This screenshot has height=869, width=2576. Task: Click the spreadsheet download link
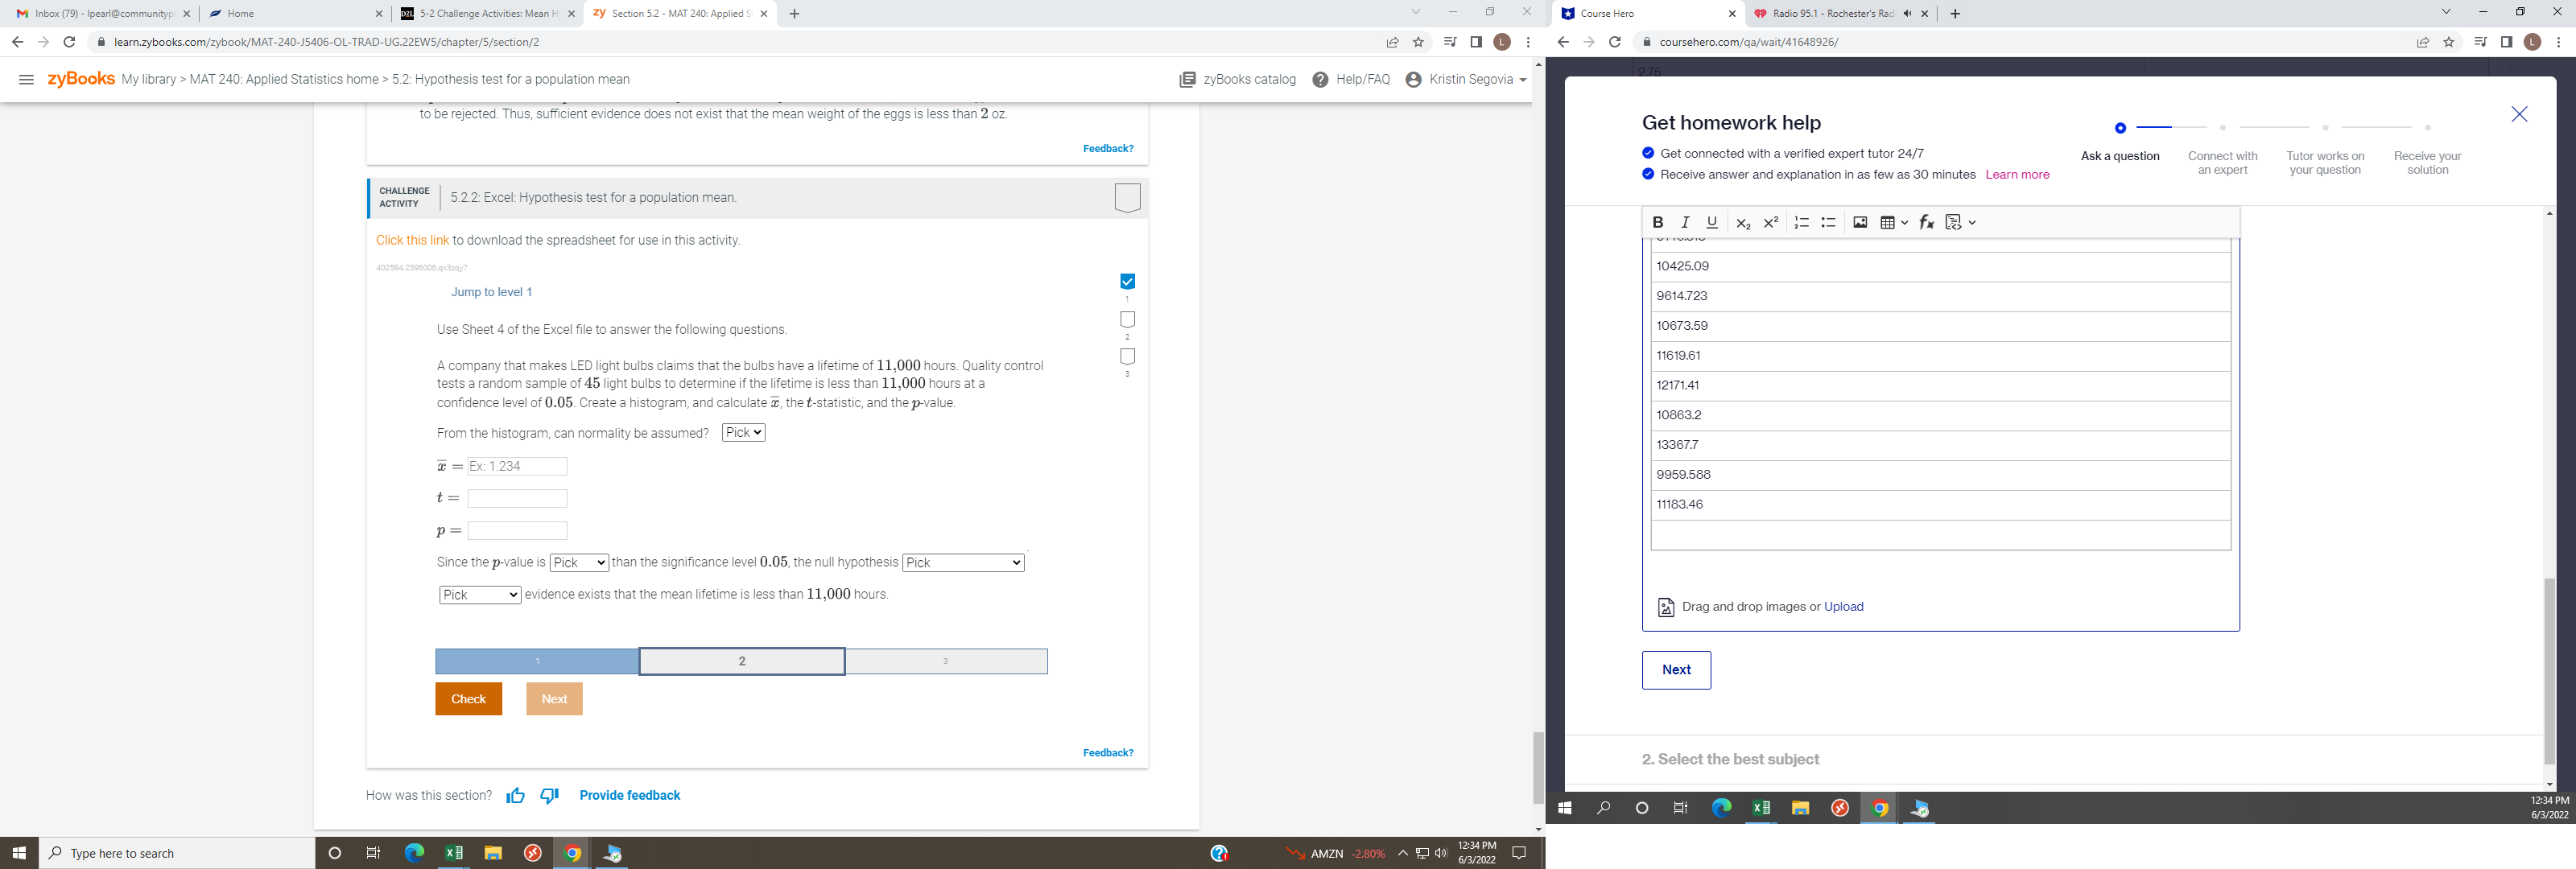coord(411,240)
